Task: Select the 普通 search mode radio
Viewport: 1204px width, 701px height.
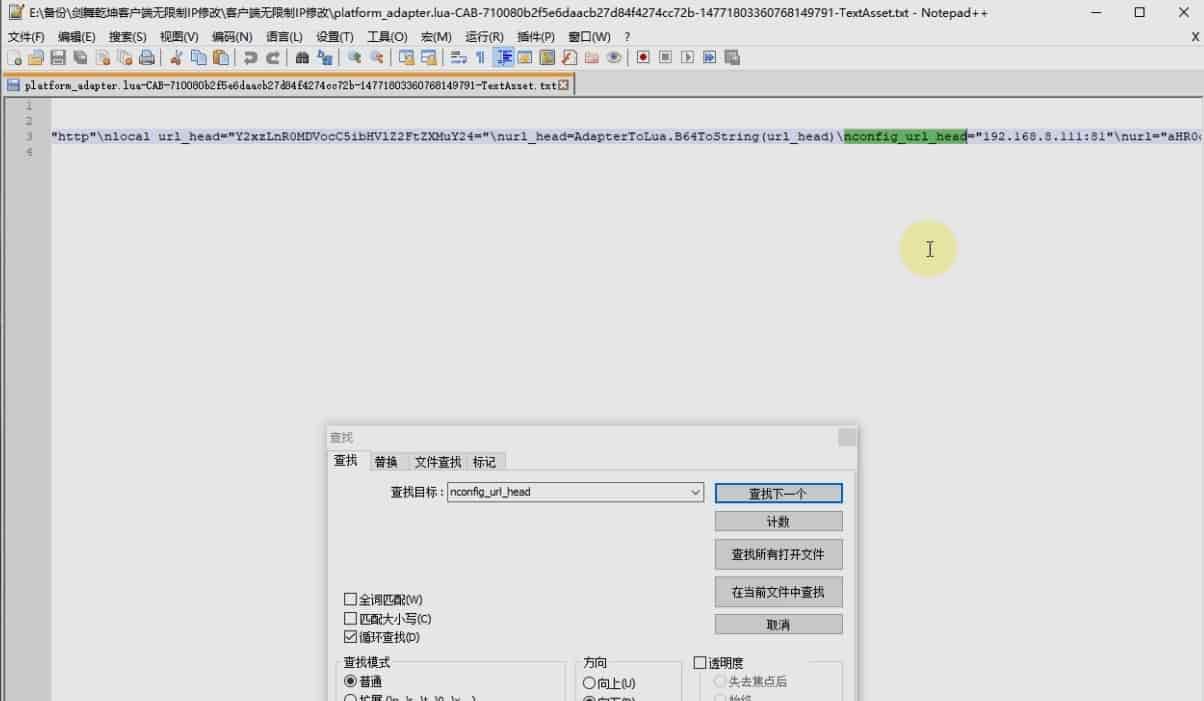Action: (x=350, y=681)
